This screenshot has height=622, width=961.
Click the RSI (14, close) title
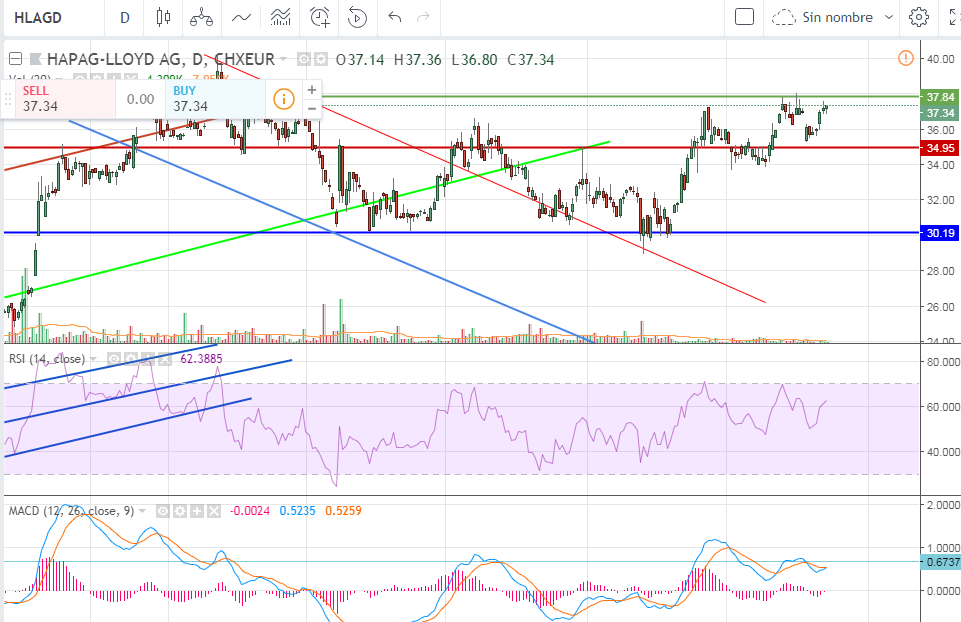pyautogui.click(x=47, y=358)
